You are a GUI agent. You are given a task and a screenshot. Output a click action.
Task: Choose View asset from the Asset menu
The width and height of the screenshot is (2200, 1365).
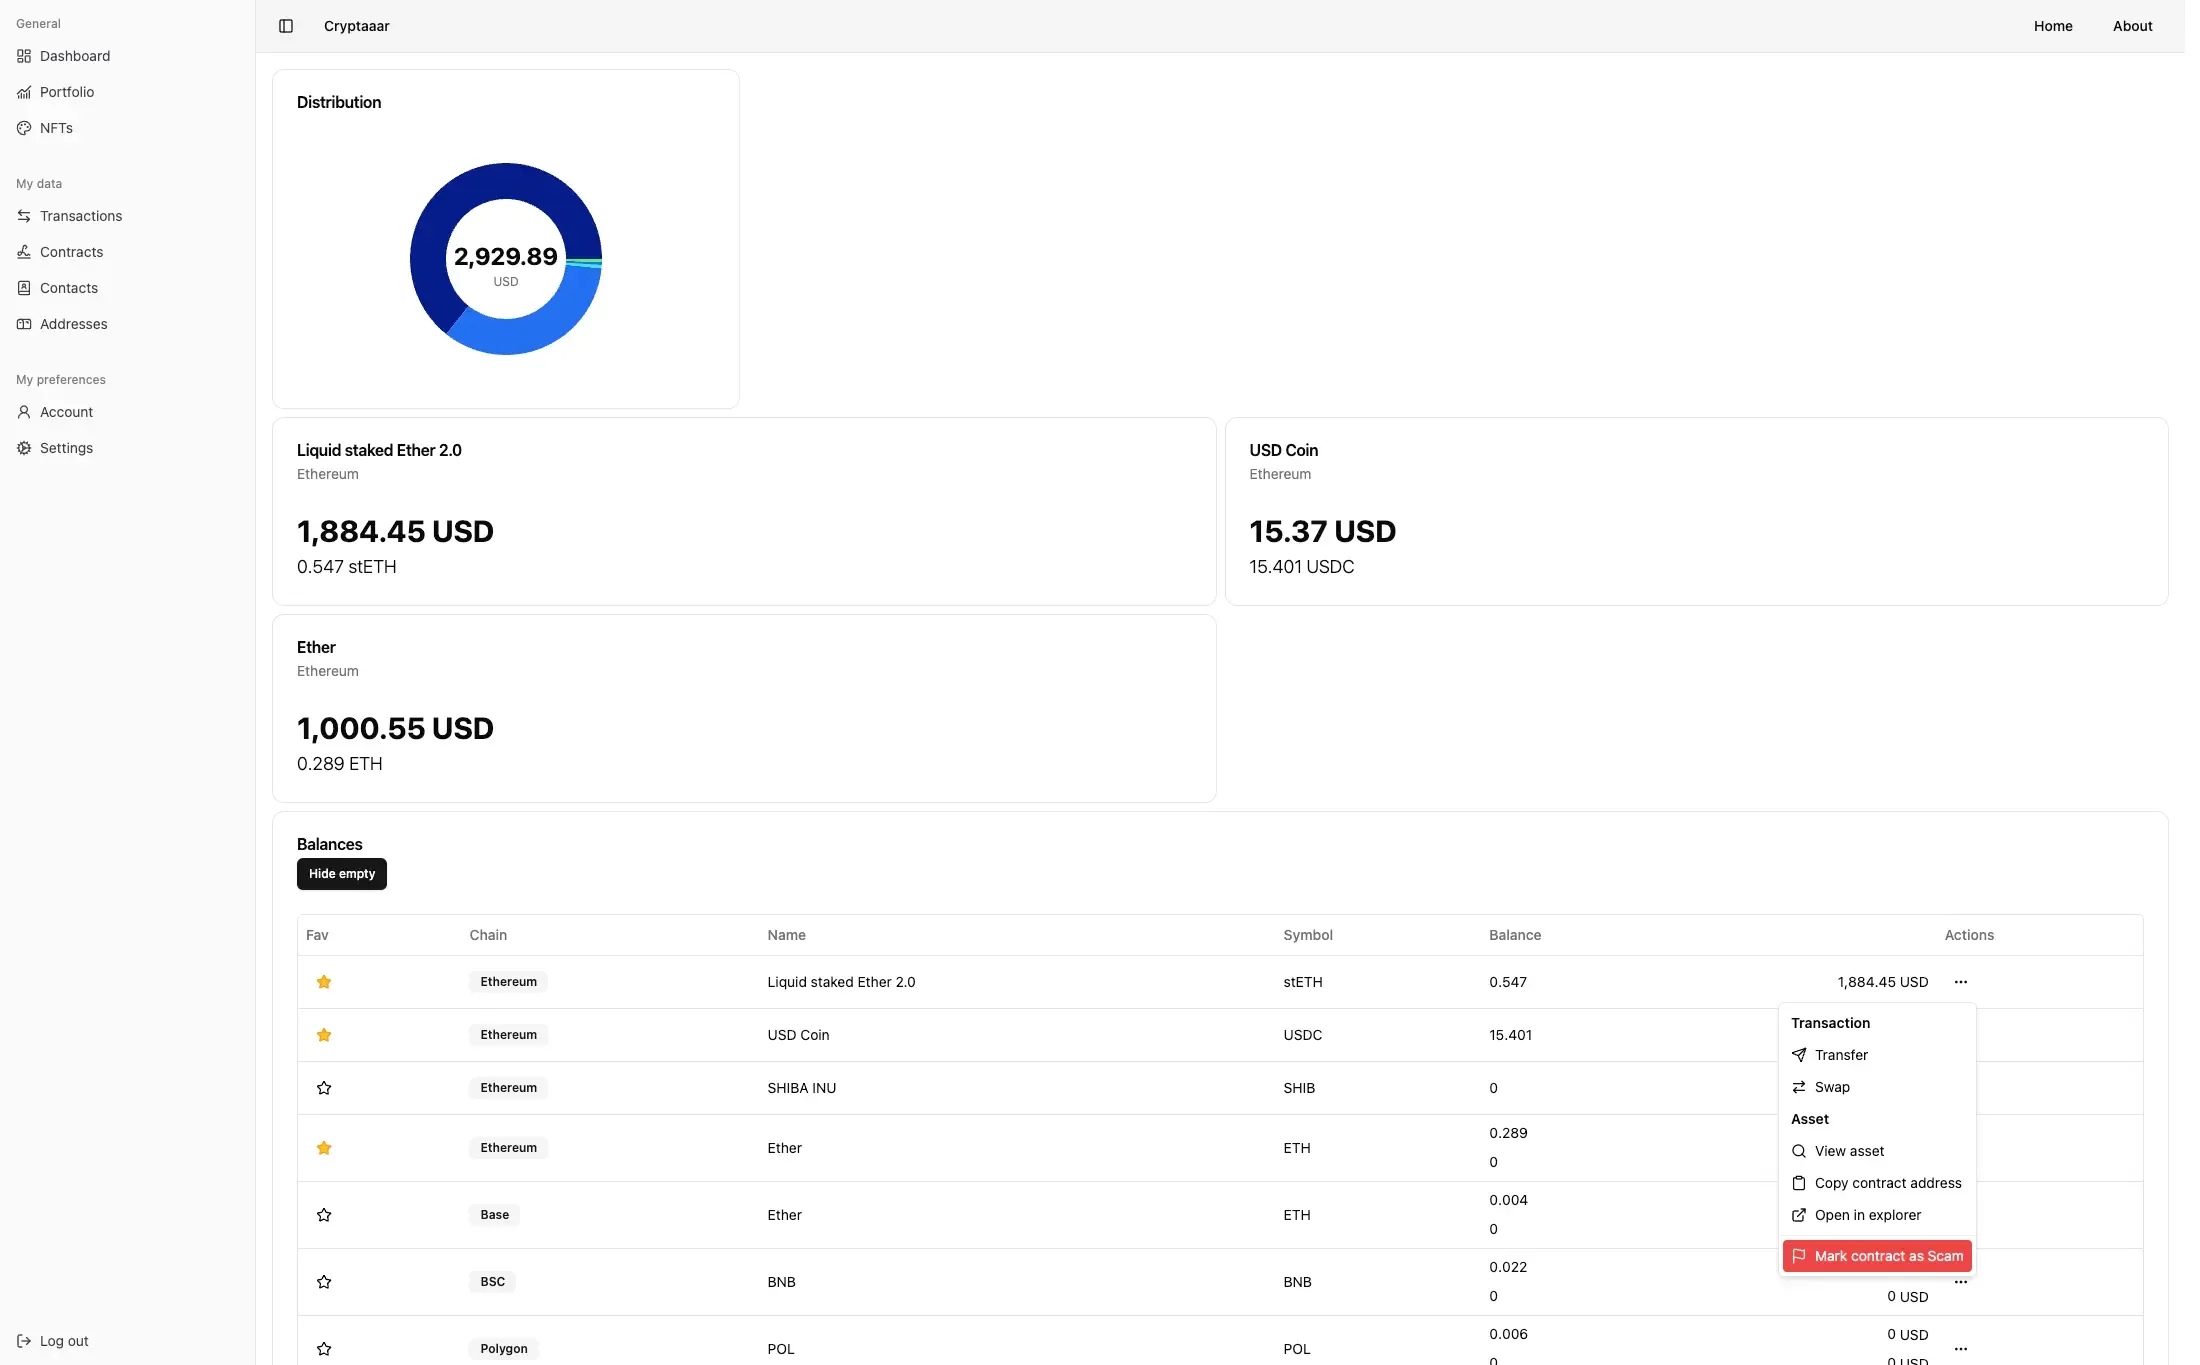coord(1849,1151)
